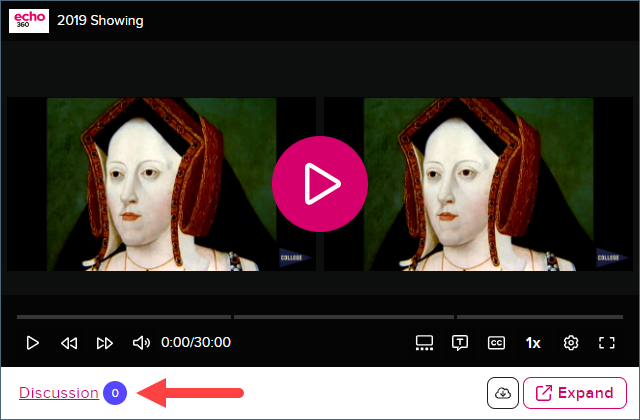Click middle segment of the progress bar

tap(344, 317)
